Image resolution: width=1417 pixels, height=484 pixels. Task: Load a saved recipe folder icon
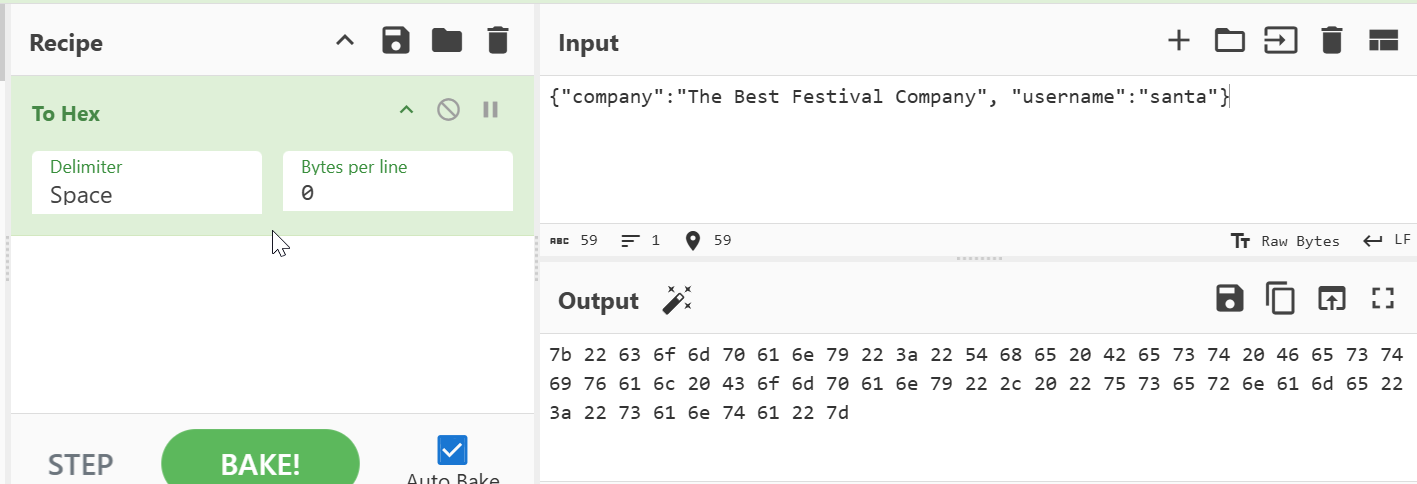(x=447, y=41)
